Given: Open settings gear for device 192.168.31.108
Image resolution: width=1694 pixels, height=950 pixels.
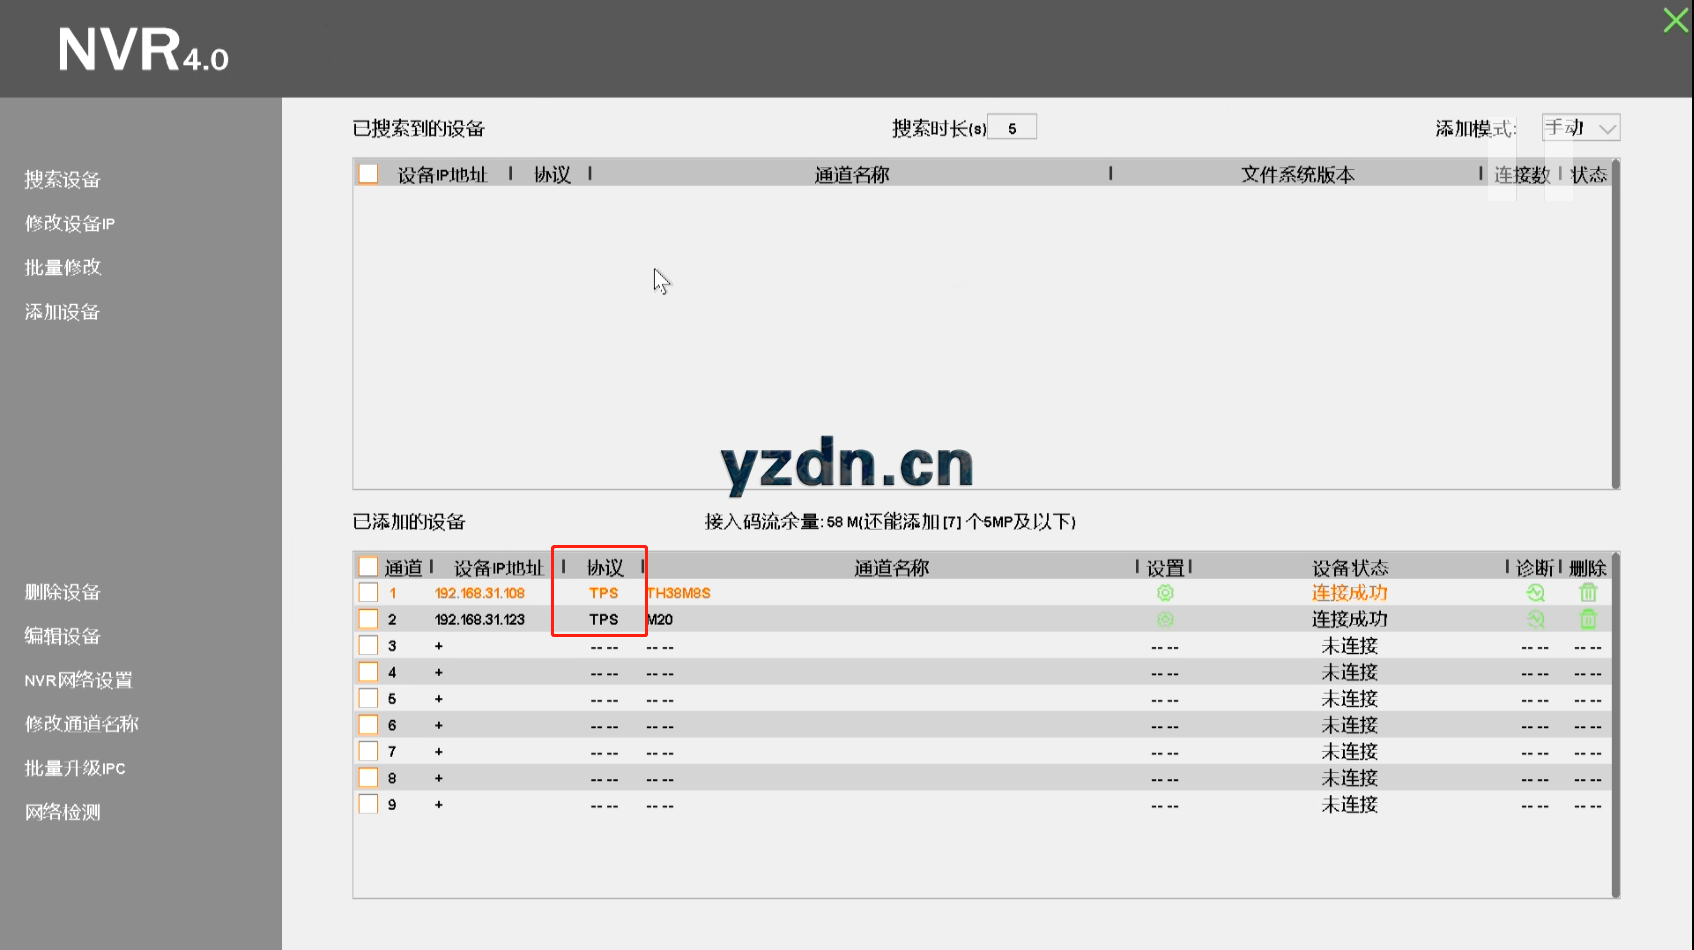Looking at the screenshot, I should pyautogui.click(x=1165, y=592).
